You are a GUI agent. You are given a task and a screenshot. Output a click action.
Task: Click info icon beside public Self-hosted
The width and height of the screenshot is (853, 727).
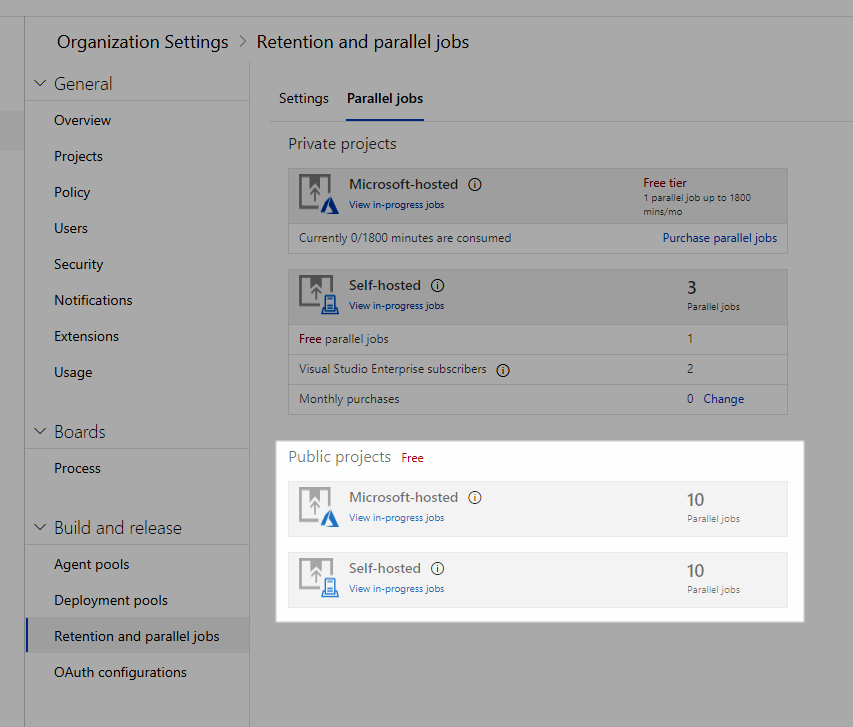pyautogui.click(x=438, y=569)
